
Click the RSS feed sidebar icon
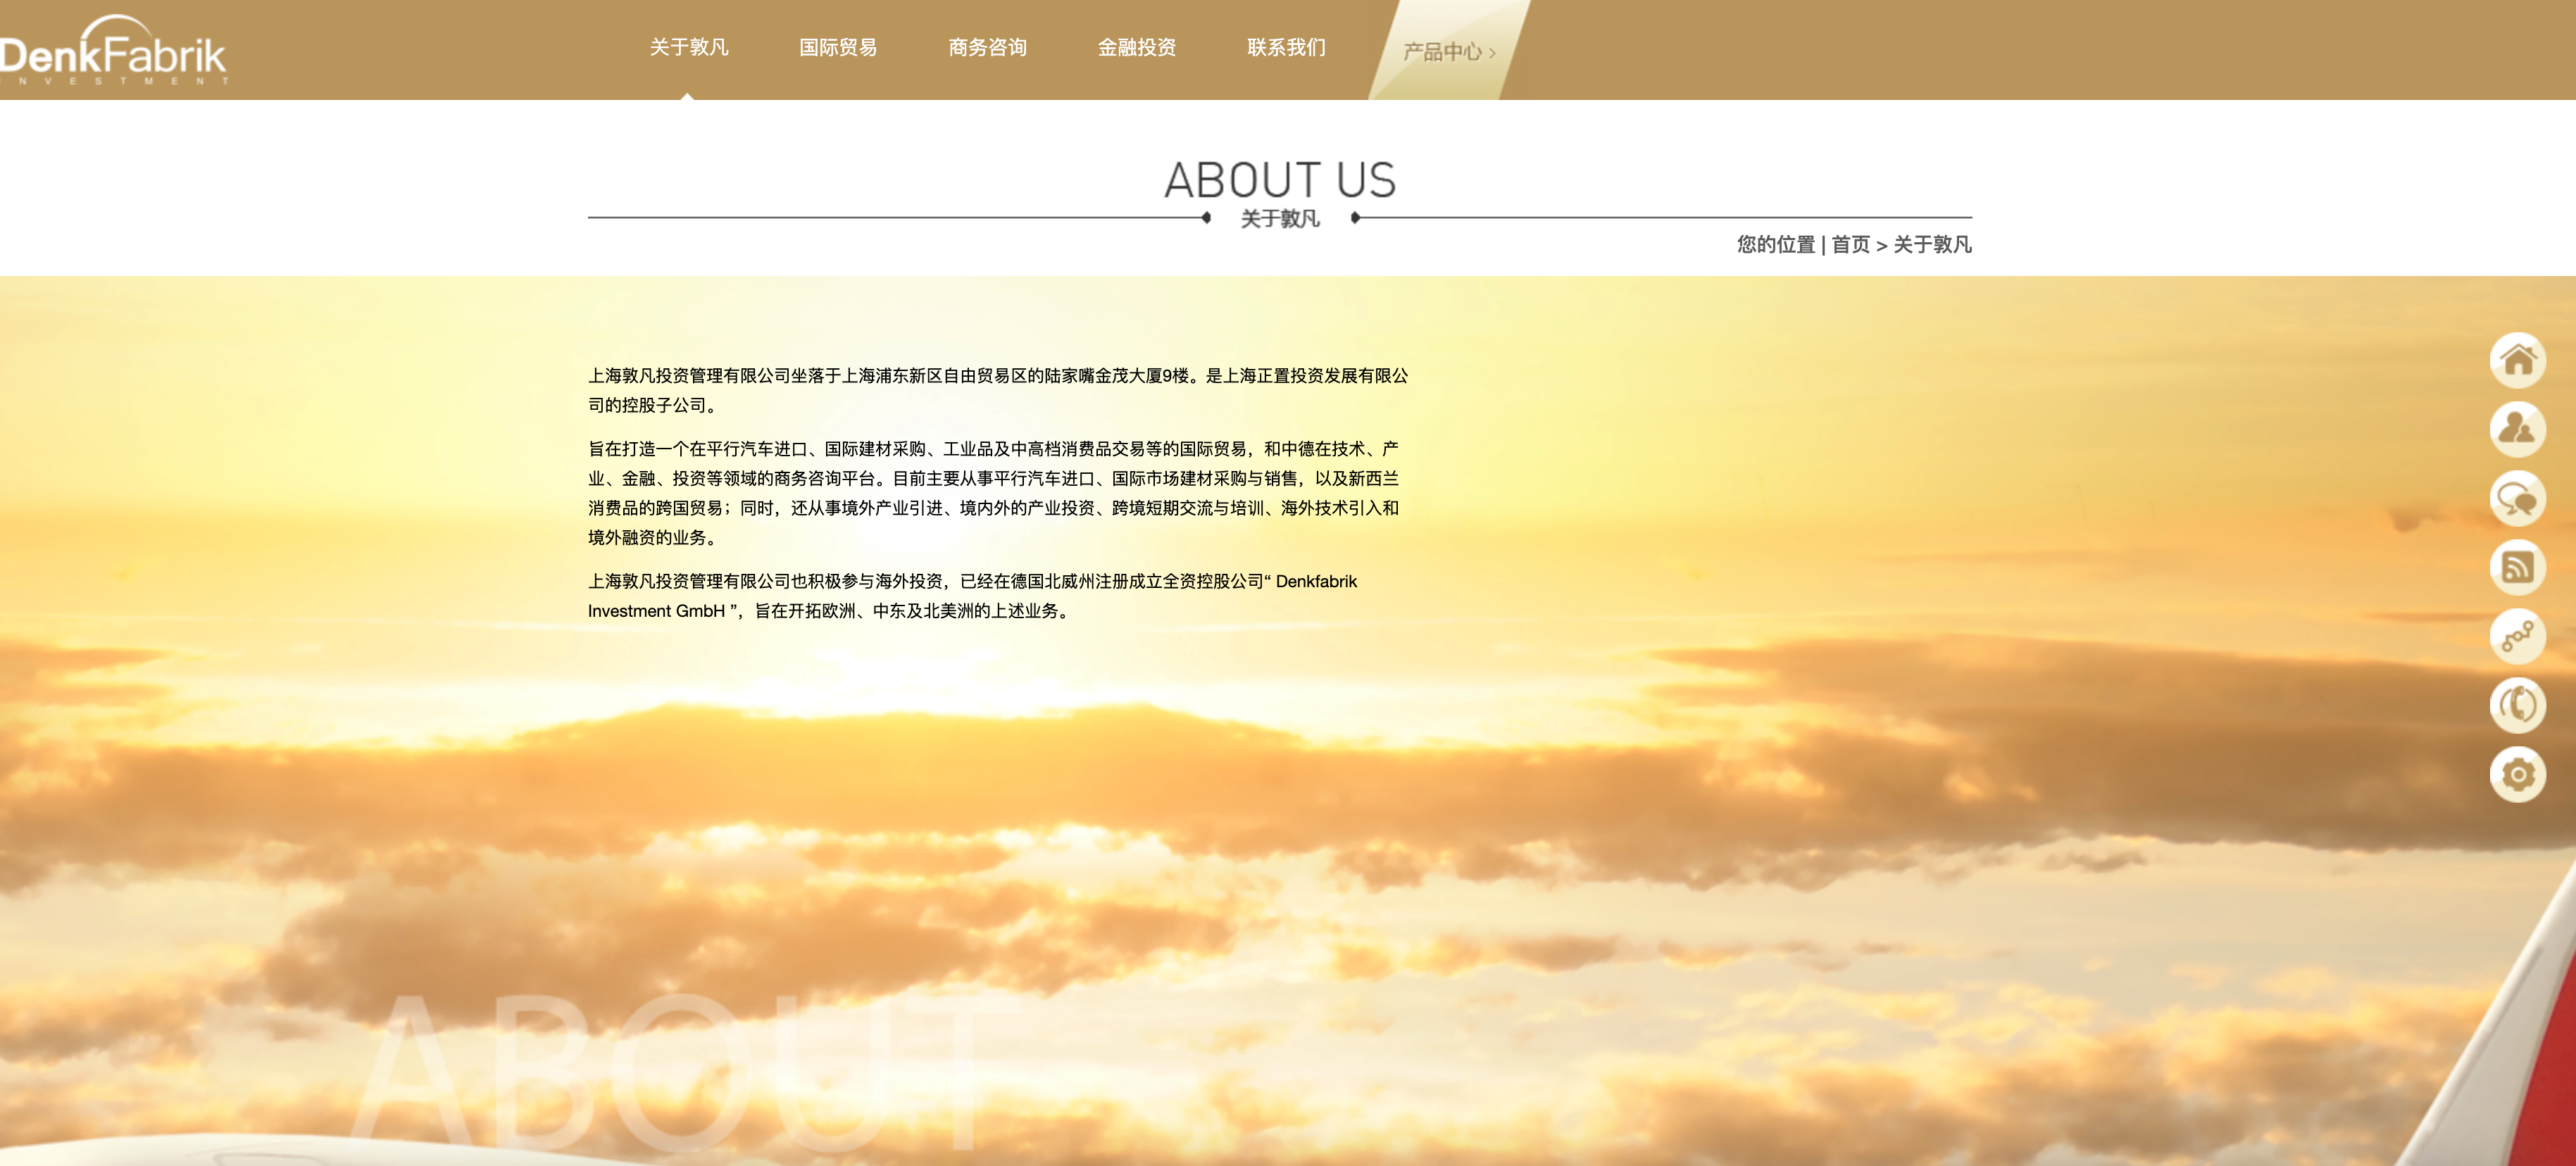(2517, 567)
